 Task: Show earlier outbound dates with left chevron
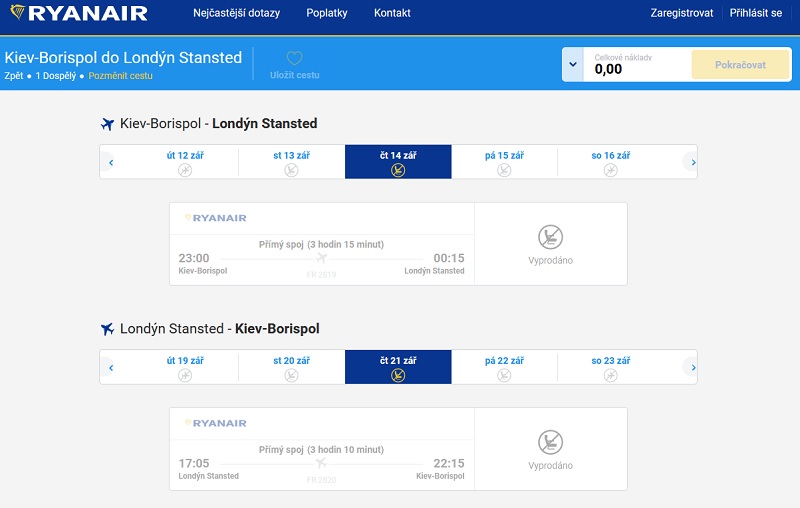111,162
